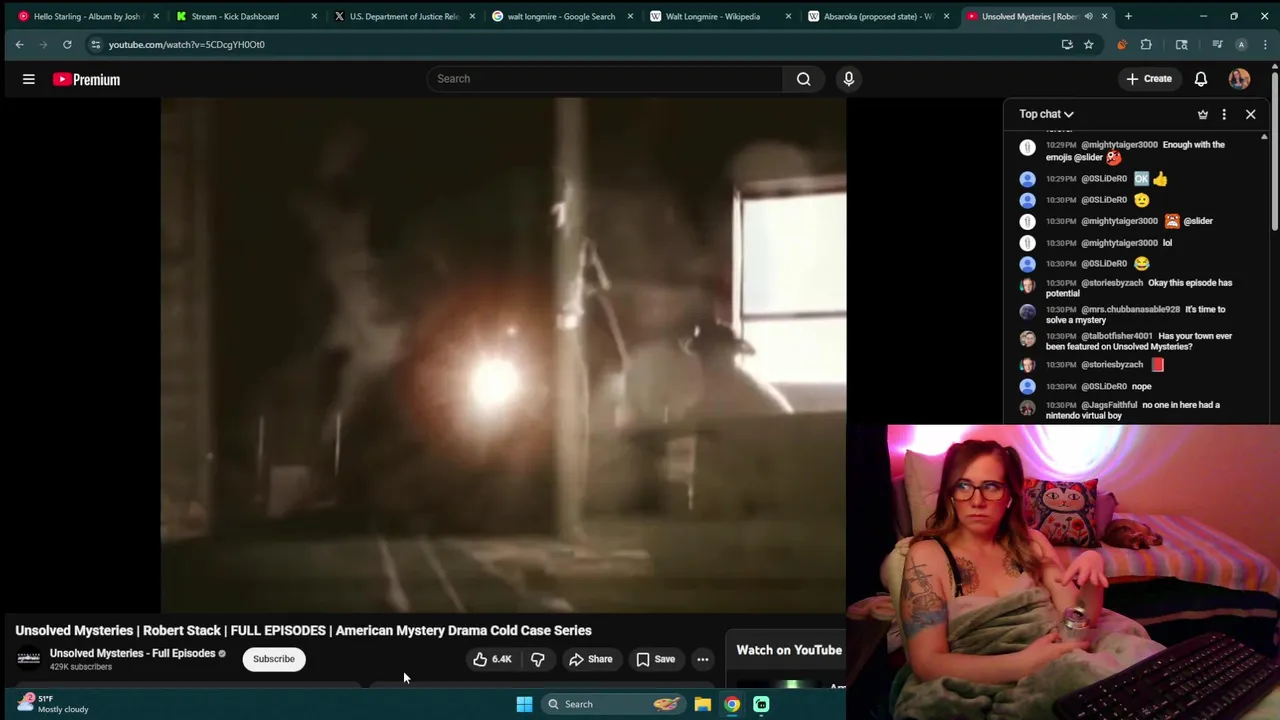The width and height of the screenshot is (1280, 720).
Task: Open the tab search tool icon
Action: point(1182,44)
